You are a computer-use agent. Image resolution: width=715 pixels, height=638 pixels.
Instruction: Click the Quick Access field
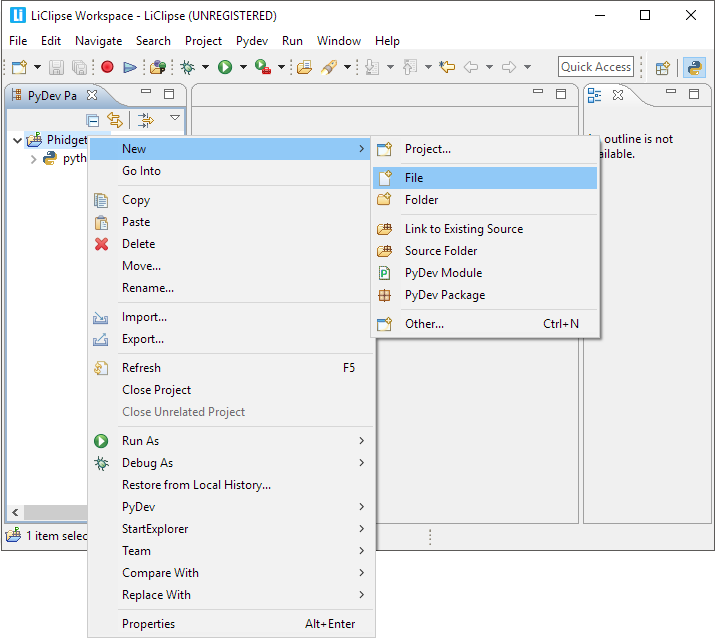point(596,67)
